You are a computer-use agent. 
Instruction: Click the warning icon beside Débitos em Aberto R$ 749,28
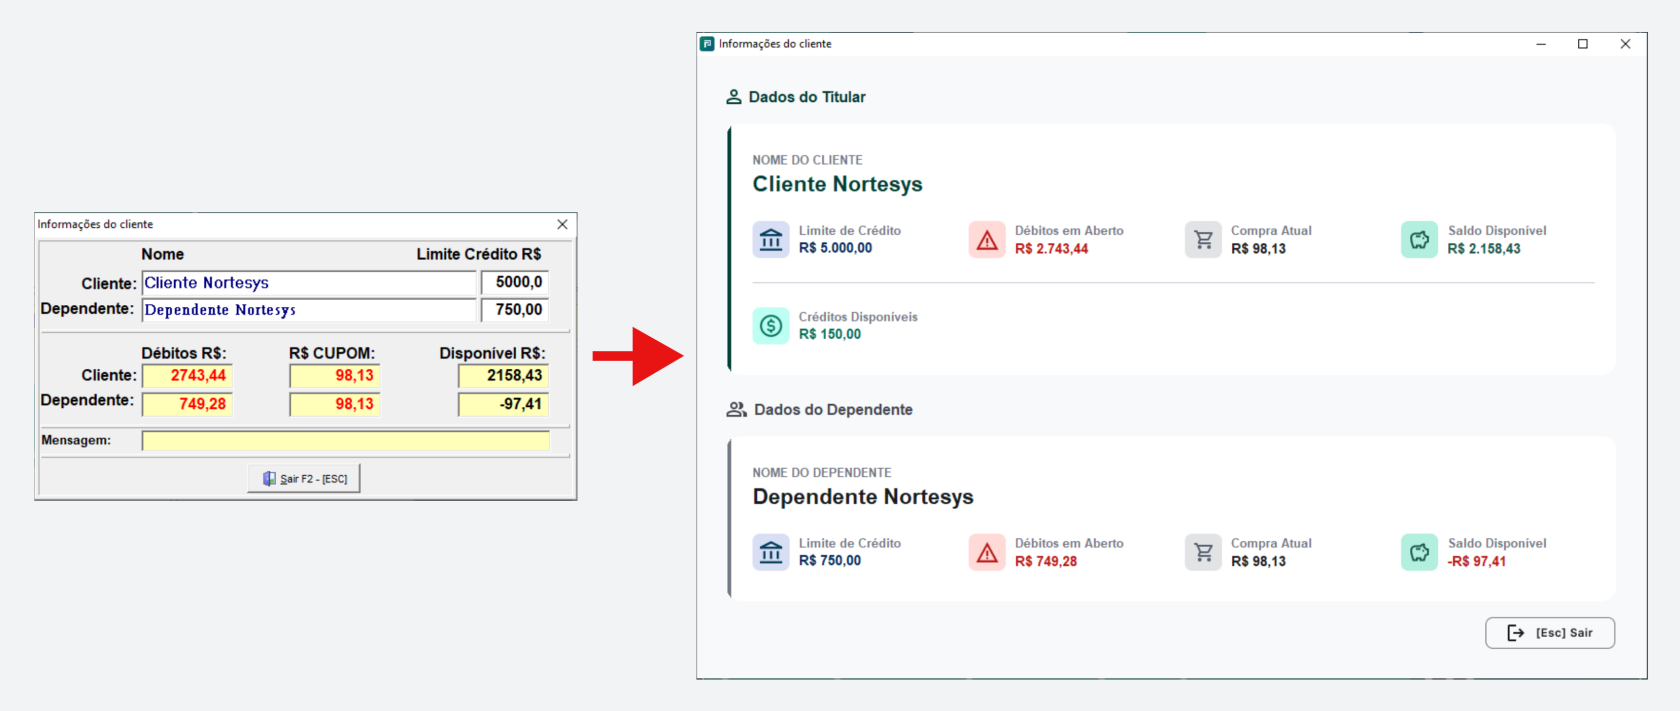[987, 552]
